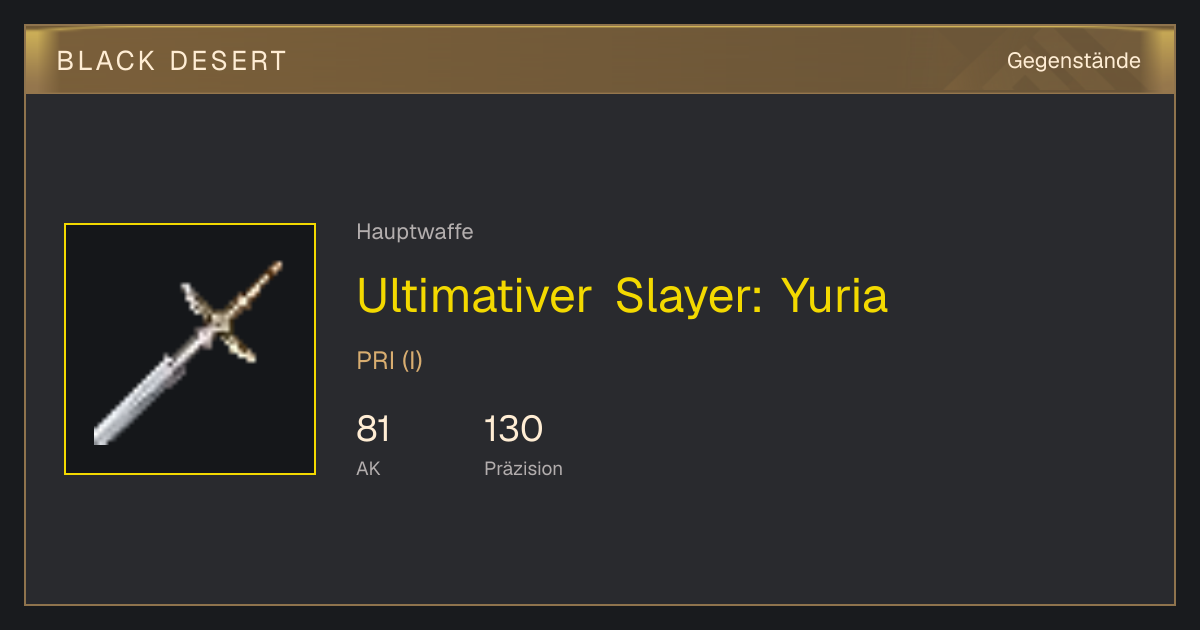Select the PRI (I) enhancement level text
1200x630 pixels.
point(390,361)
